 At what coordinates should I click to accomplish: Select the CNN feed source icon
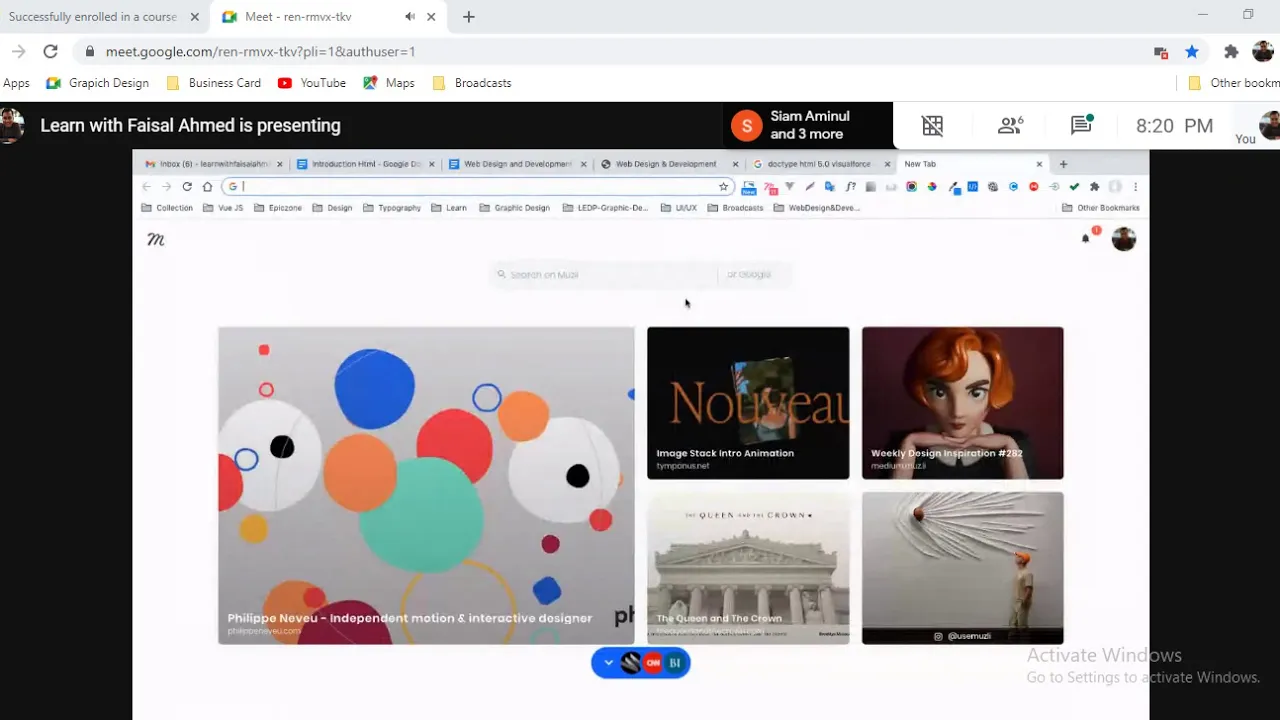[x=653, y=663]
